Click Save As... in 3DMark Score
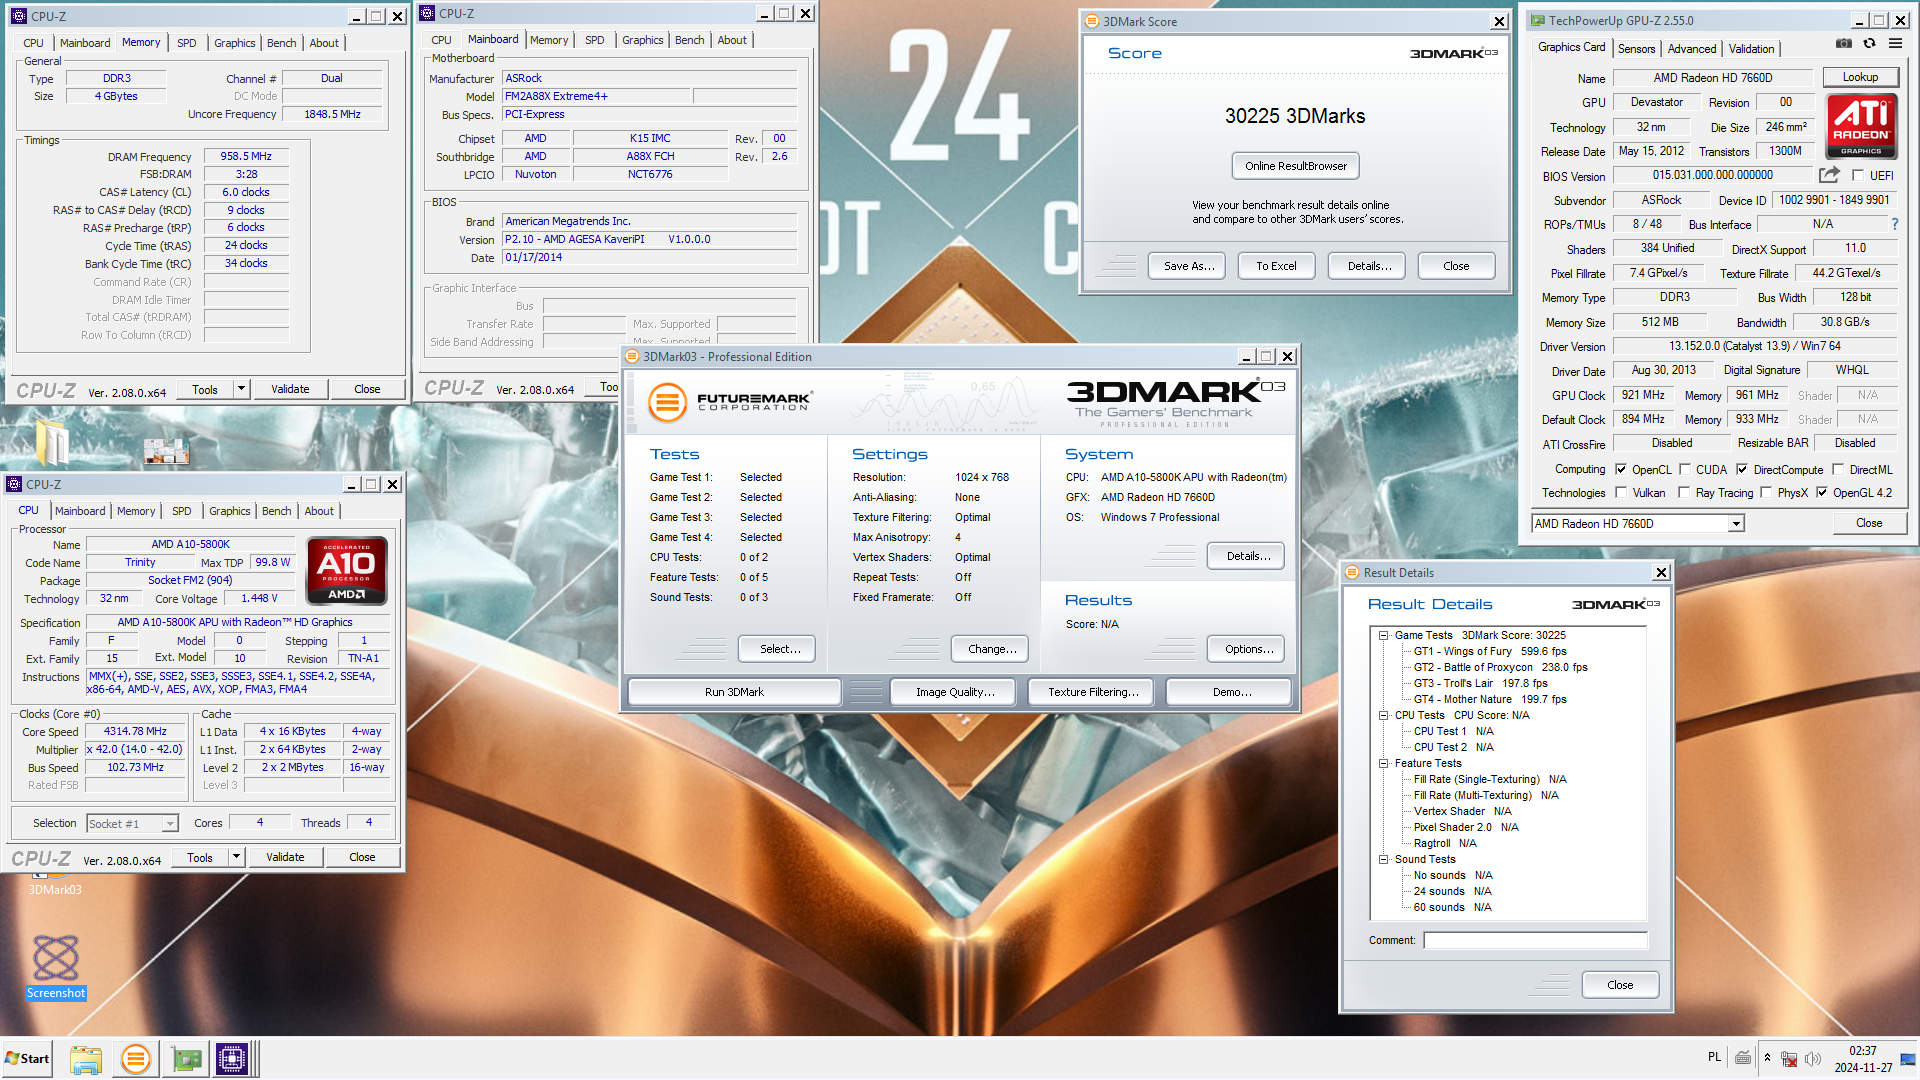 point(1189,266)
